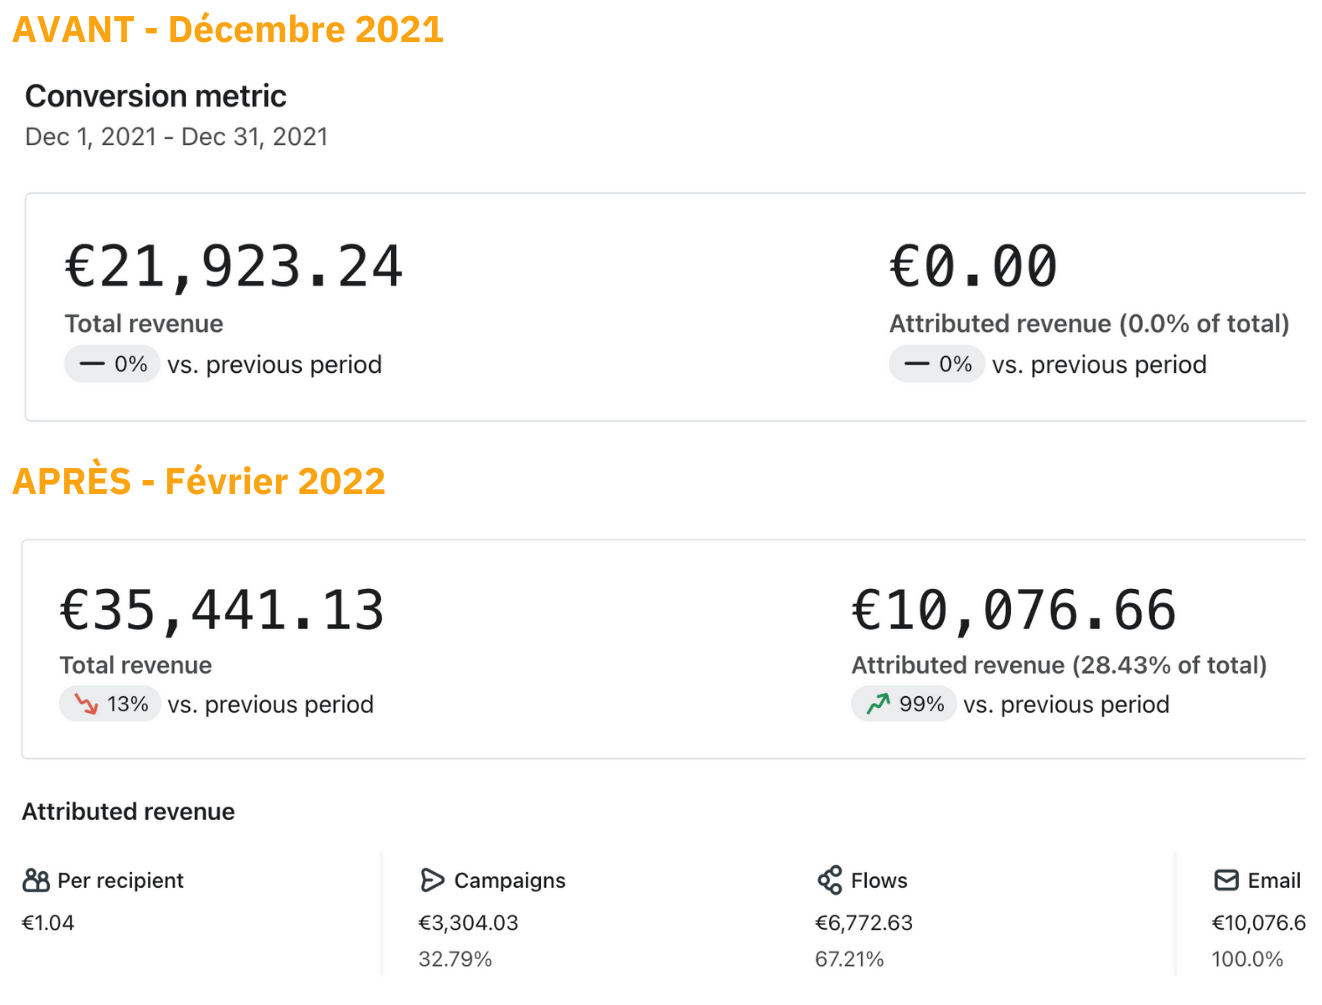This screenshot has height=1005, width=1322.
Task: Click the 99% change badge
Action: (902, 704)
